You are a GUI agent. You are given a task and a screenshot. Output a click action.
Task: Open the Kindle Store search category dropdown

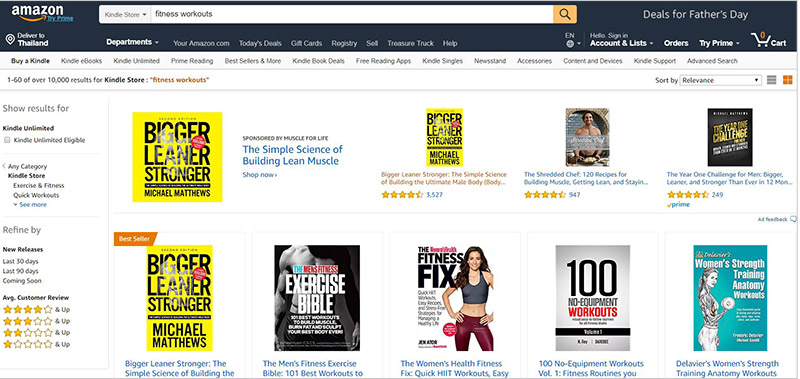pyautogui.click(x=125, y=14)
